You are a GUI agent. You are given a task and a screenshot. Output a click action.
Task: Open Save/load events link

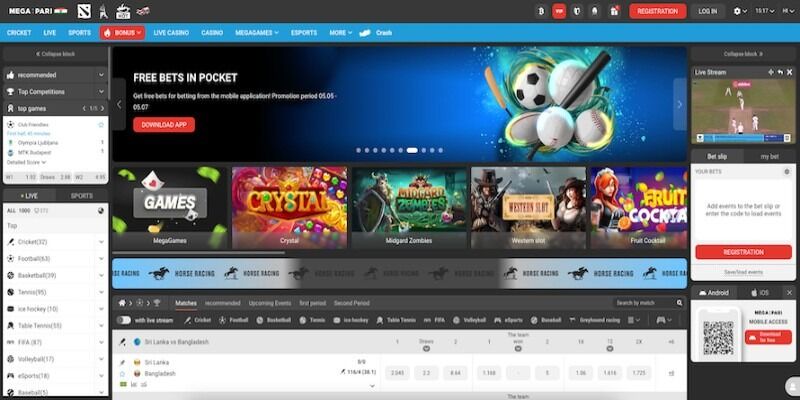pos(743,272)
